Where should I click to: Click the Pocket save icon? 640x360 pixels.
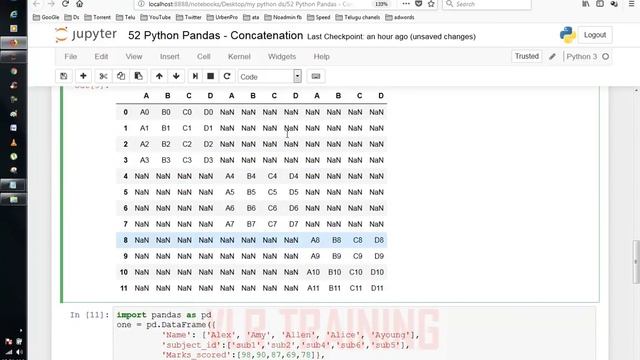pos(418,4)
